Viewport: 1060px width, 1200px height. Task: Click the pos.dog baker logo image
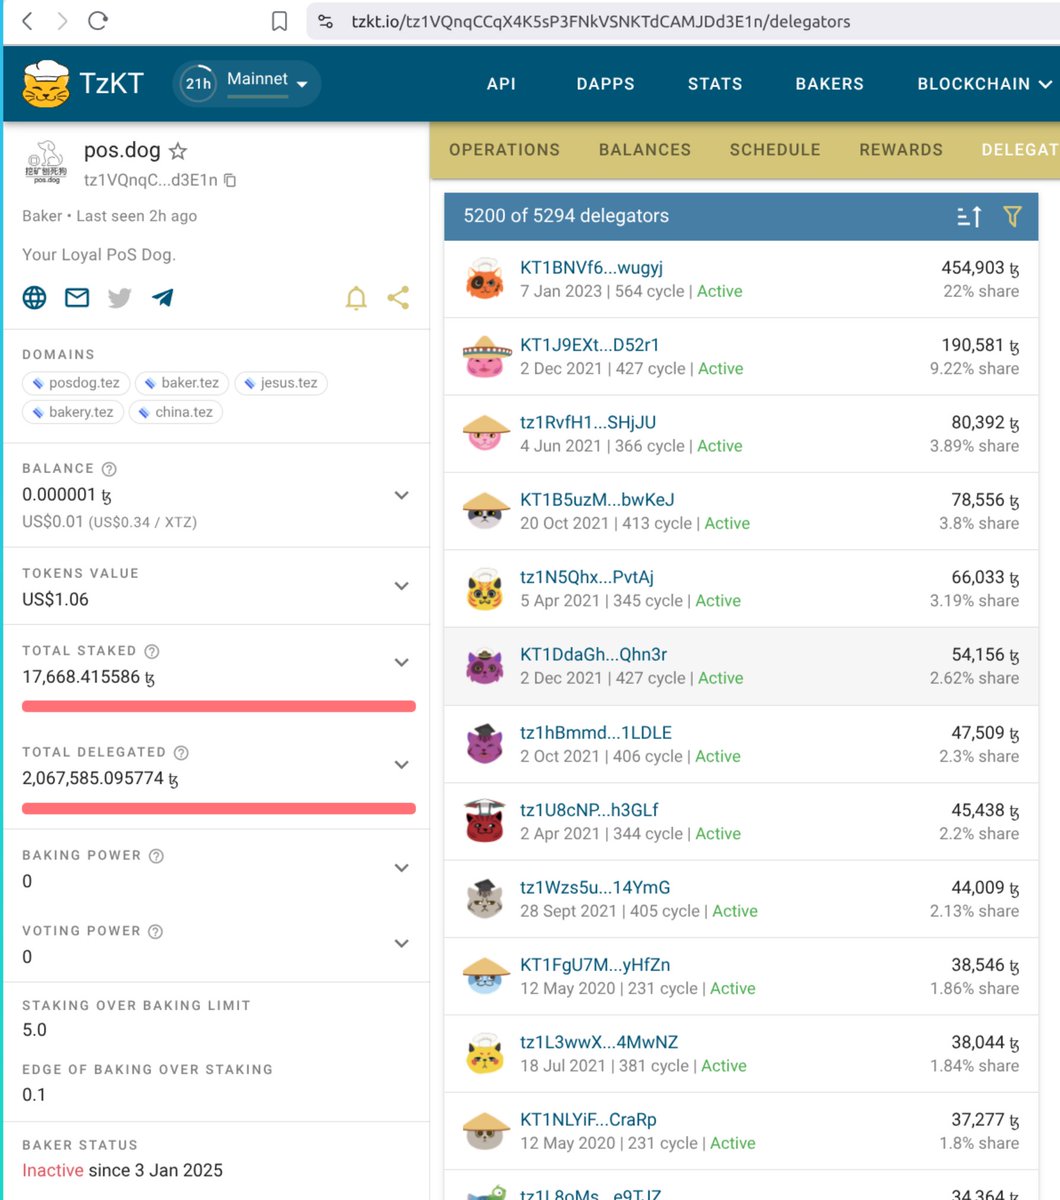click(x=46, y=162)
